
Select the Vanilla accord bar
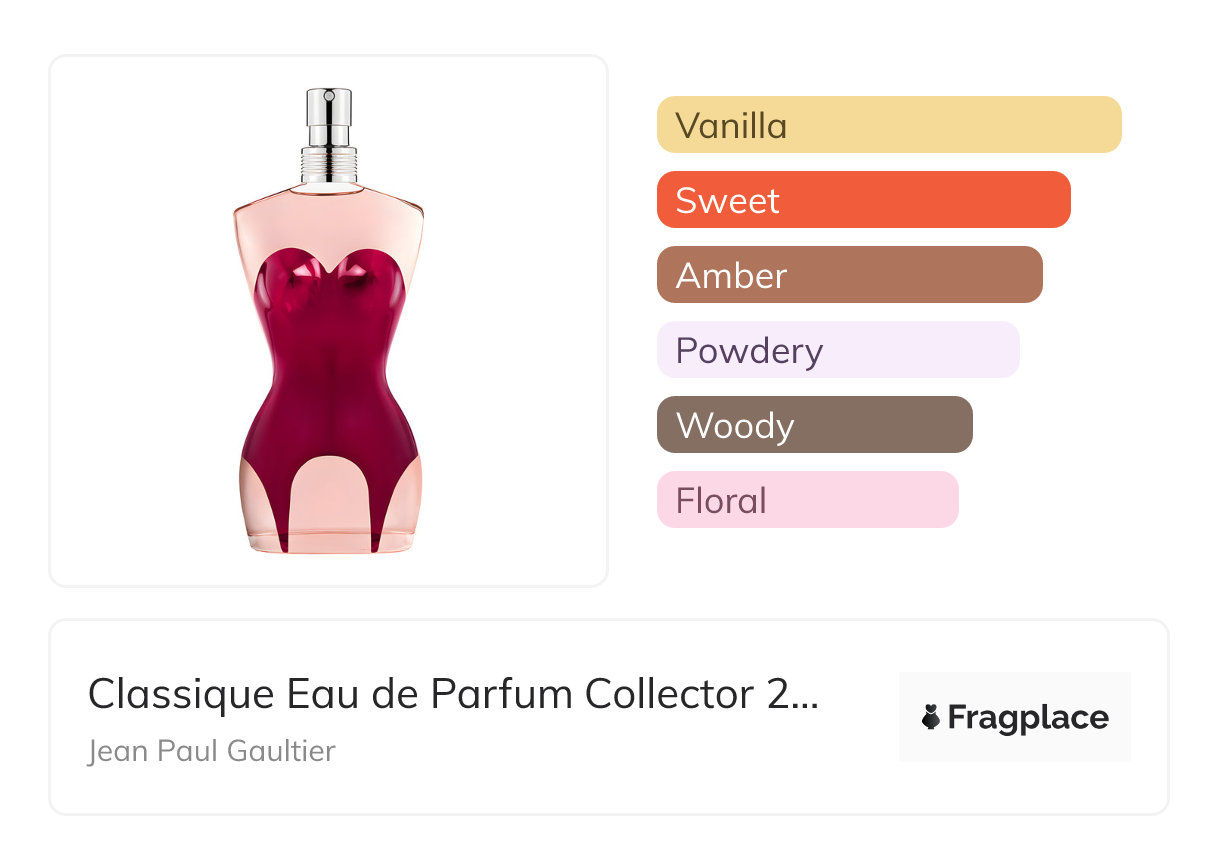tap(889, 125)
